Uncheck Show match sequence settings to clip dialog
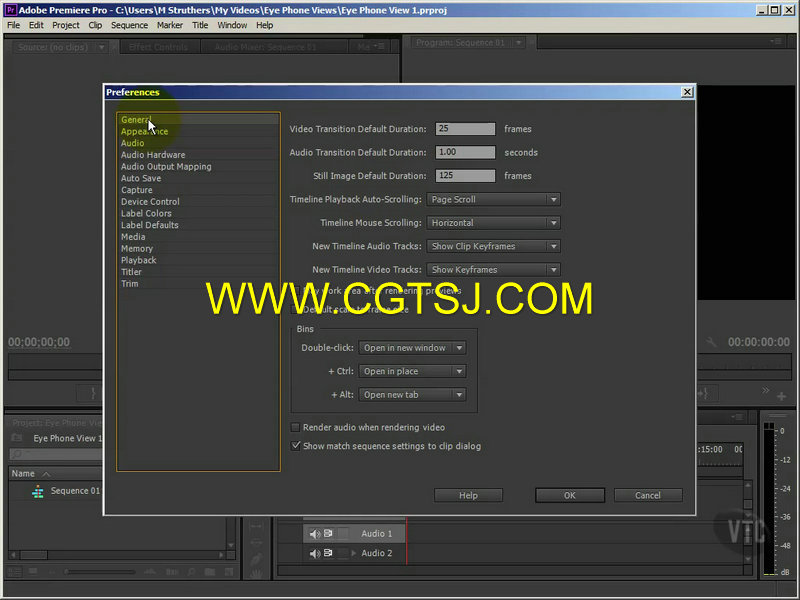The image size is (800, 600). pyautogui.click(x=295, y=445)
